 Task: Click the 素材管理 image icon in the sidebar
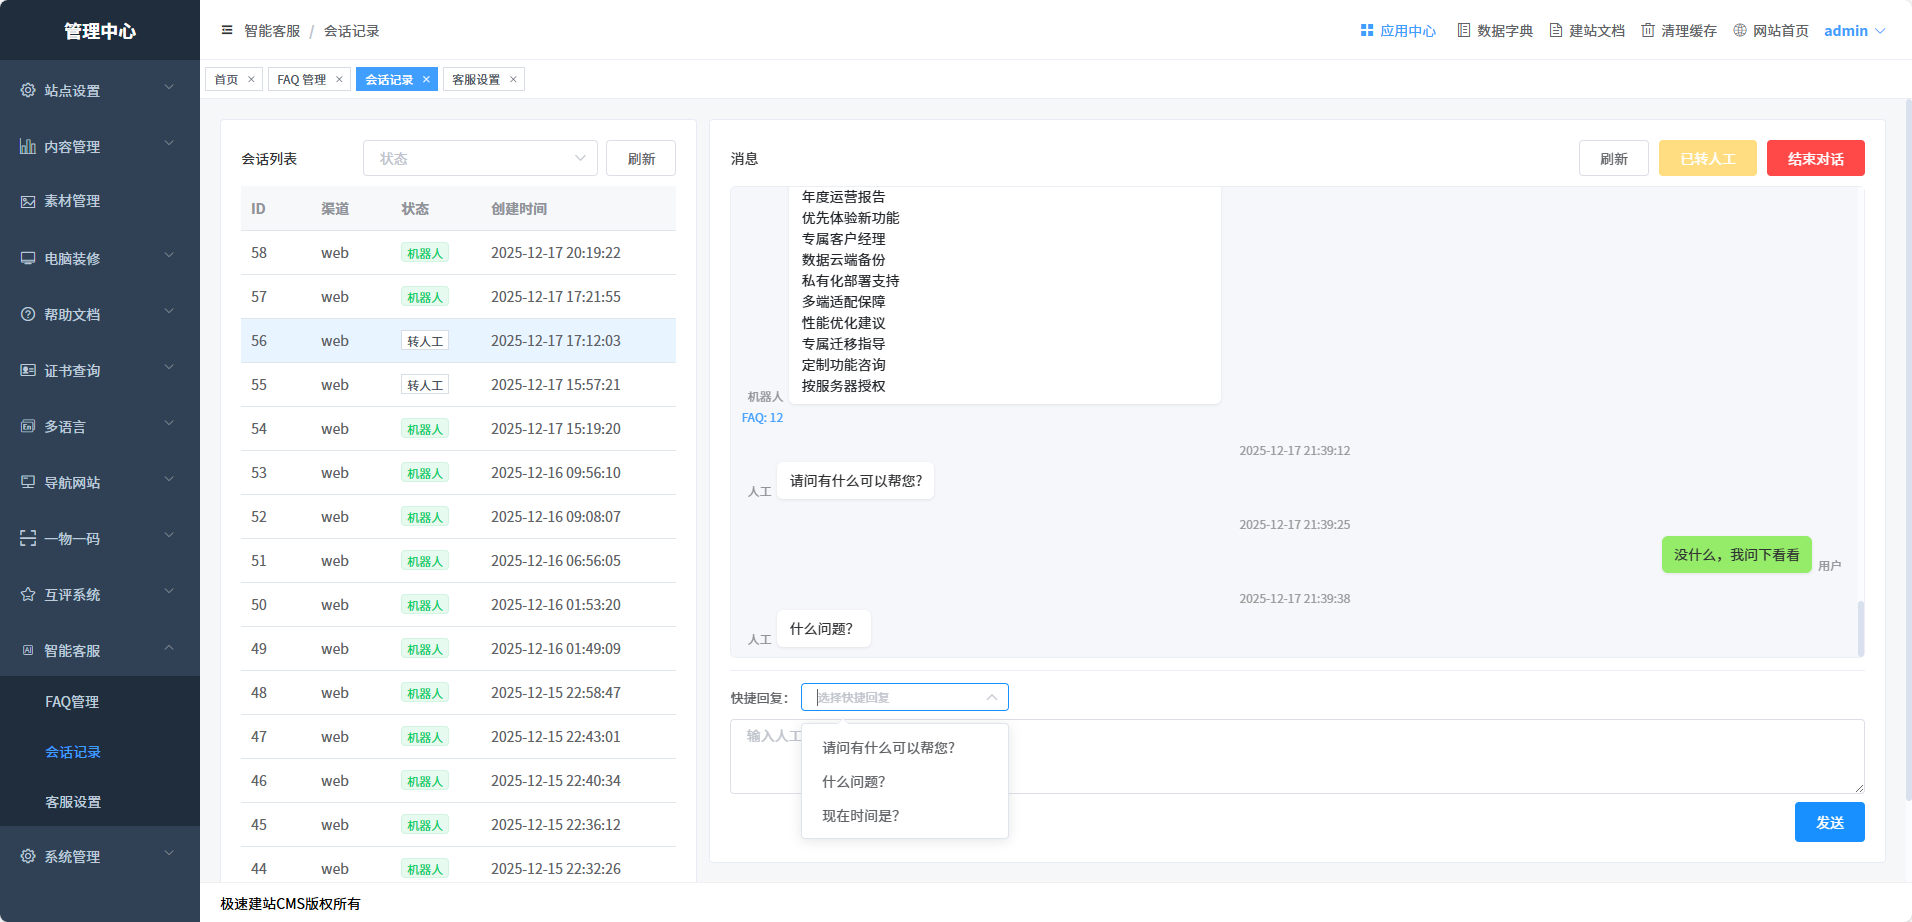click(x=28, y=202)
